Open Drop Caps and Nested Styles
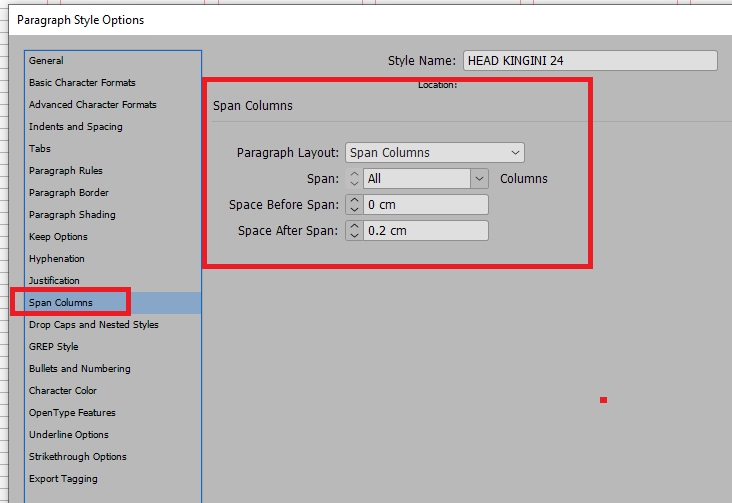This screenshot has height=503, width=732. click(x=94, y=325)
